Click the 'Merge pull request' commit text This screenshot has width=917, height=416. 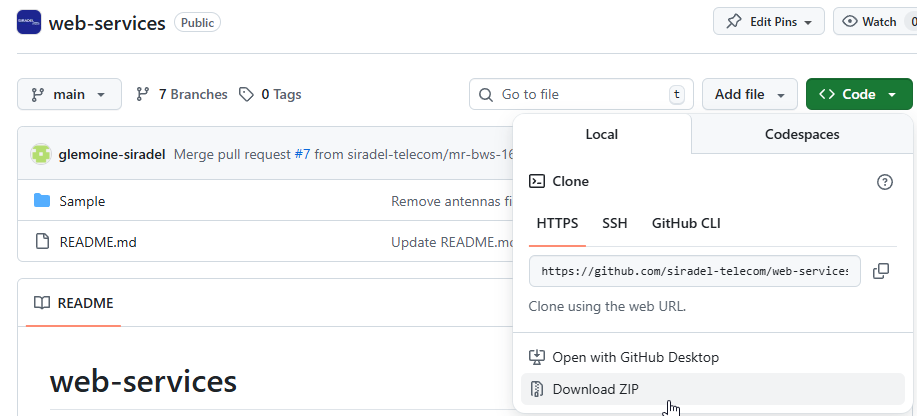[233, 154]
